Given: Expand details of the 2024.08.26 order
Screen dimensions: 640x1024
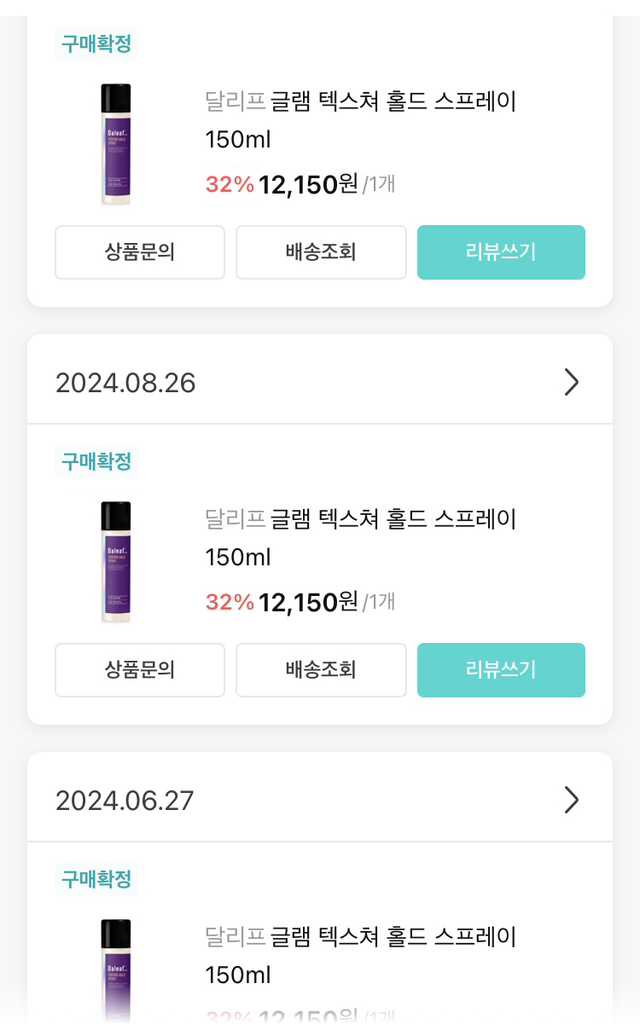Looking at the screenshot, I should [x=570, y=382].
